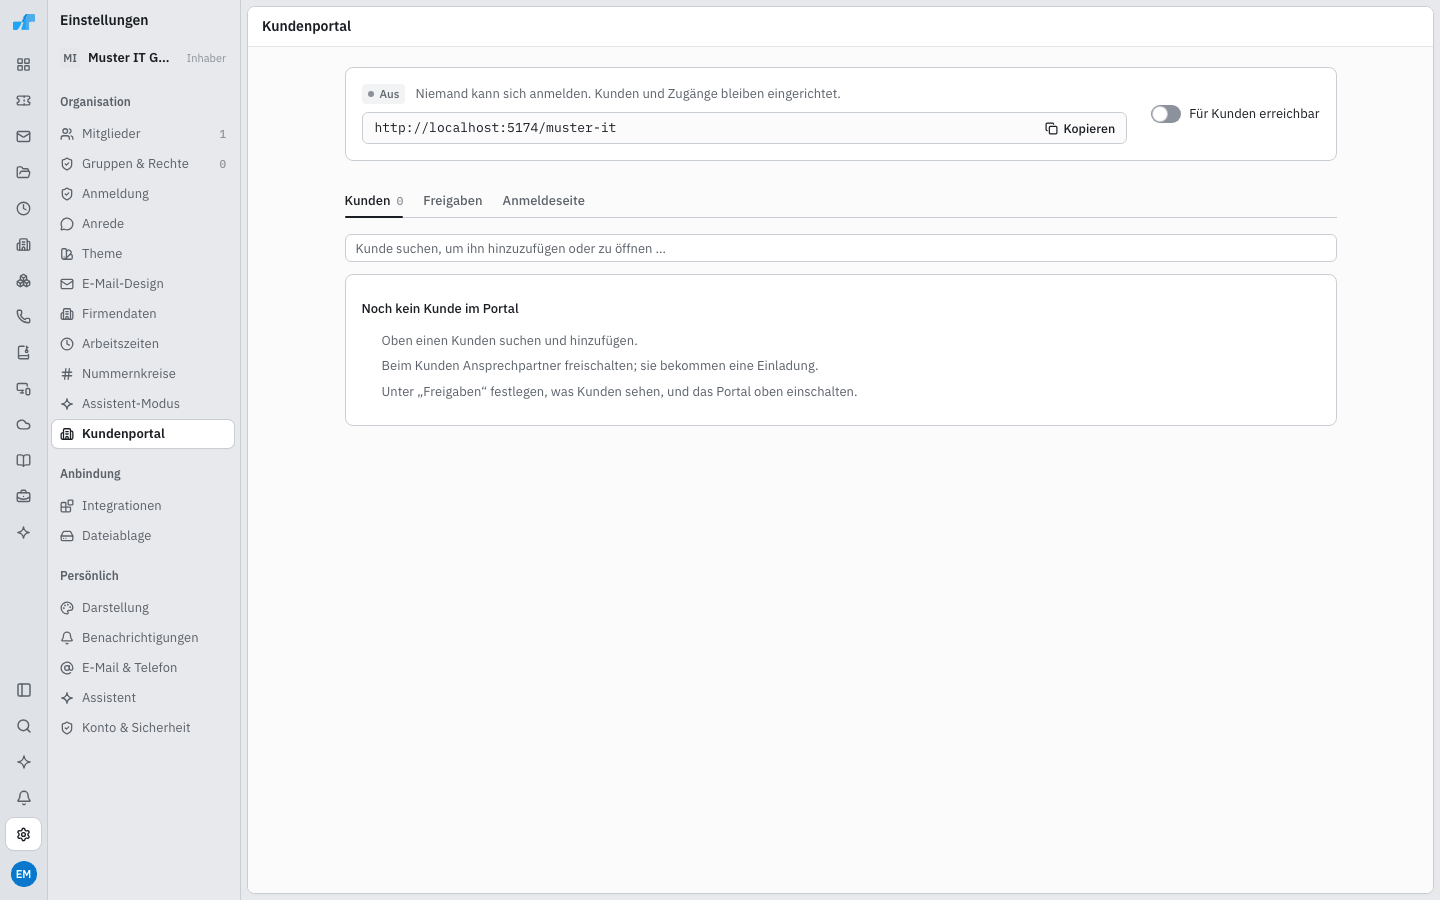Click the "Aus" status badge

(x=384, y=94)
